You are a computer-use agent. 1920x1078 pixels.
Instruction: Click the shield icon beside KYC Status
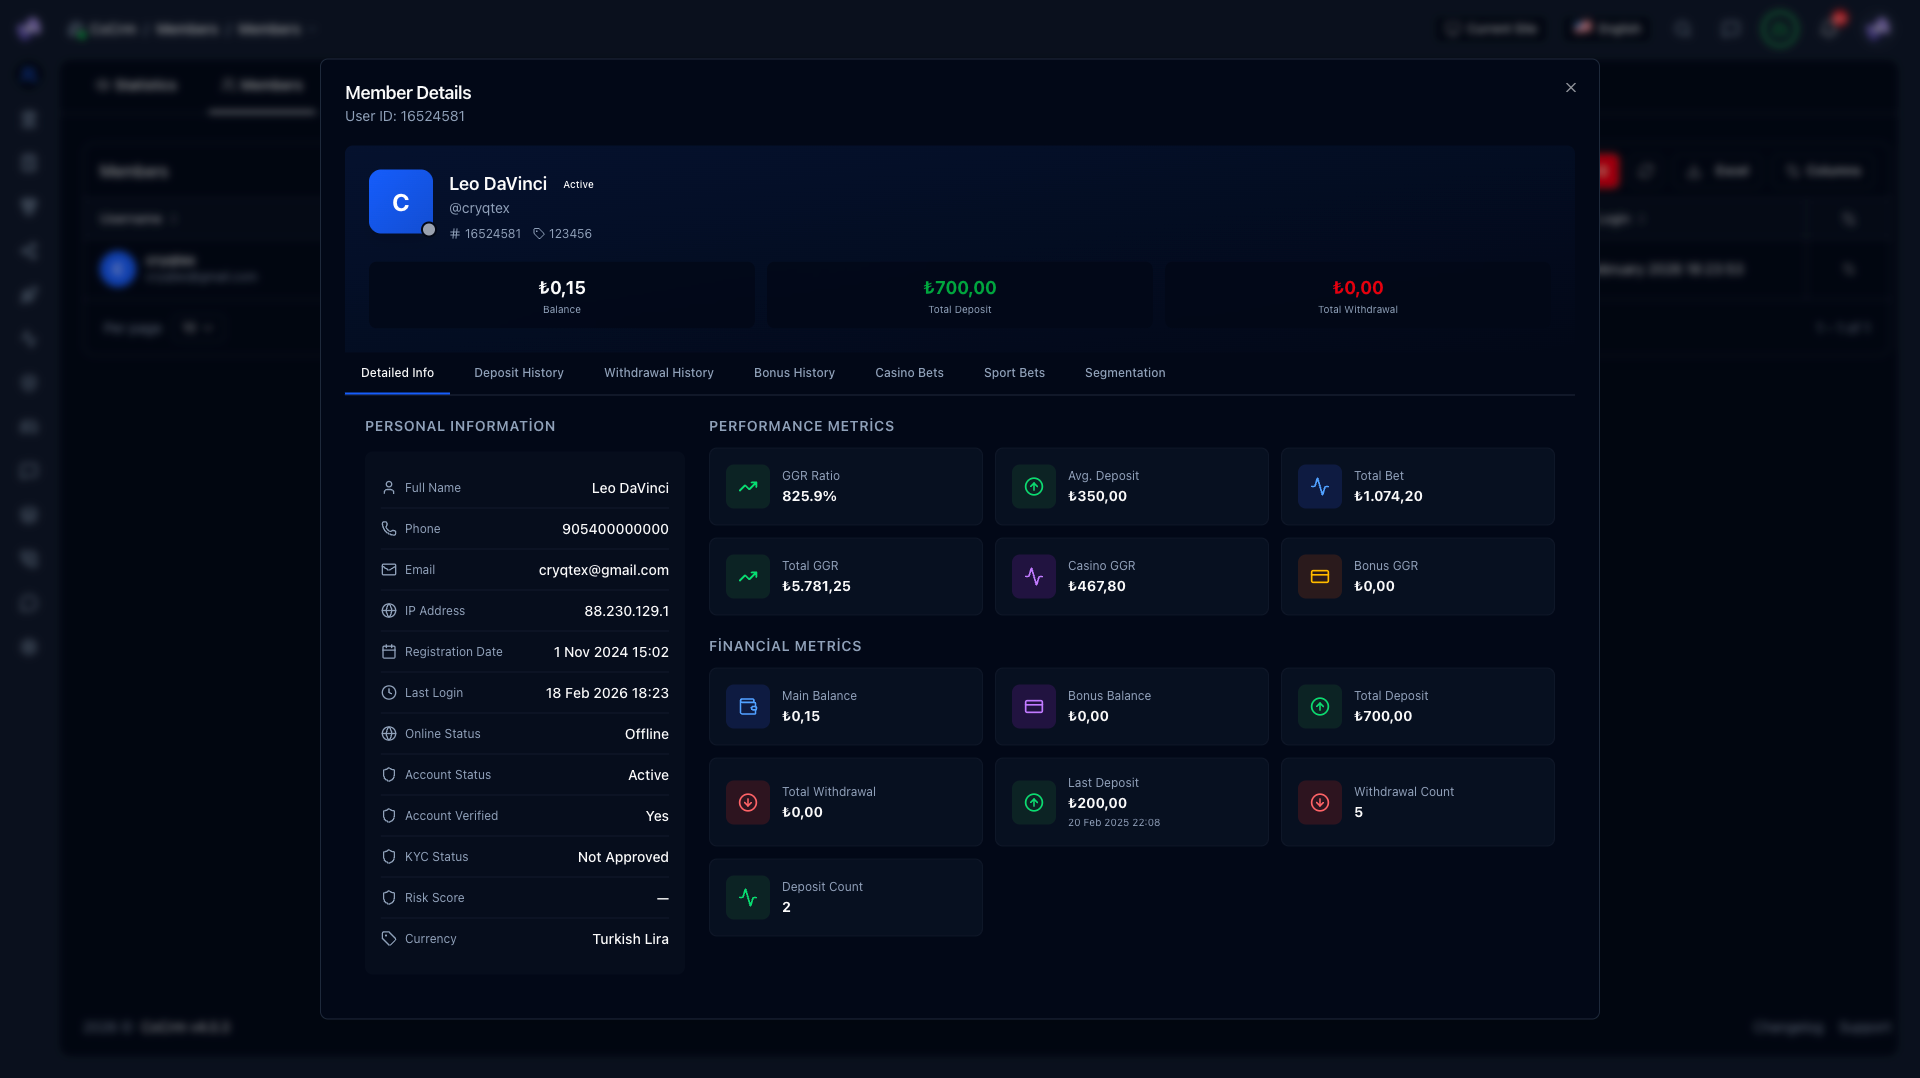tap(389, 857)
